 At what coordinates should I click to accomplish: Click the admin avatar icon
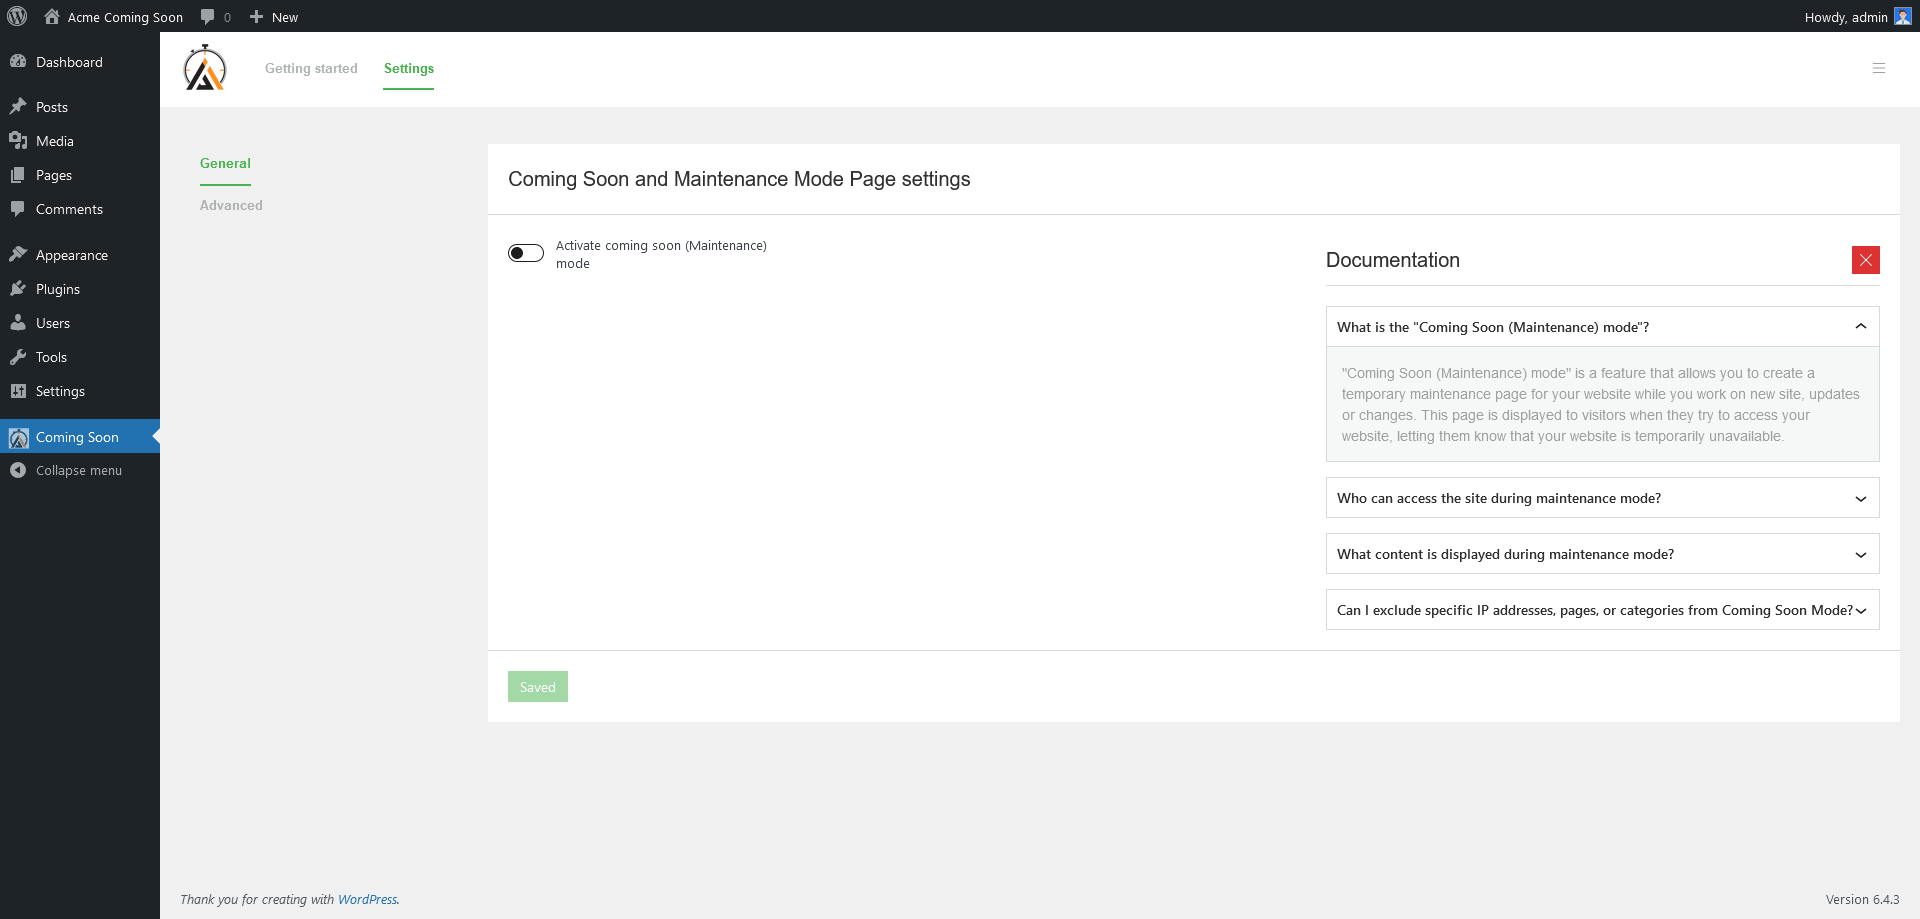(x=1902, y=16)
